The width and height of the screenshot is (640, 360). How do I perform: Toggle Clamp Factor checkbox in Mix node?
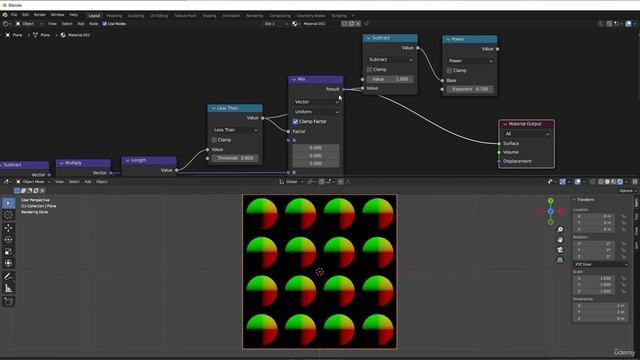296,122
